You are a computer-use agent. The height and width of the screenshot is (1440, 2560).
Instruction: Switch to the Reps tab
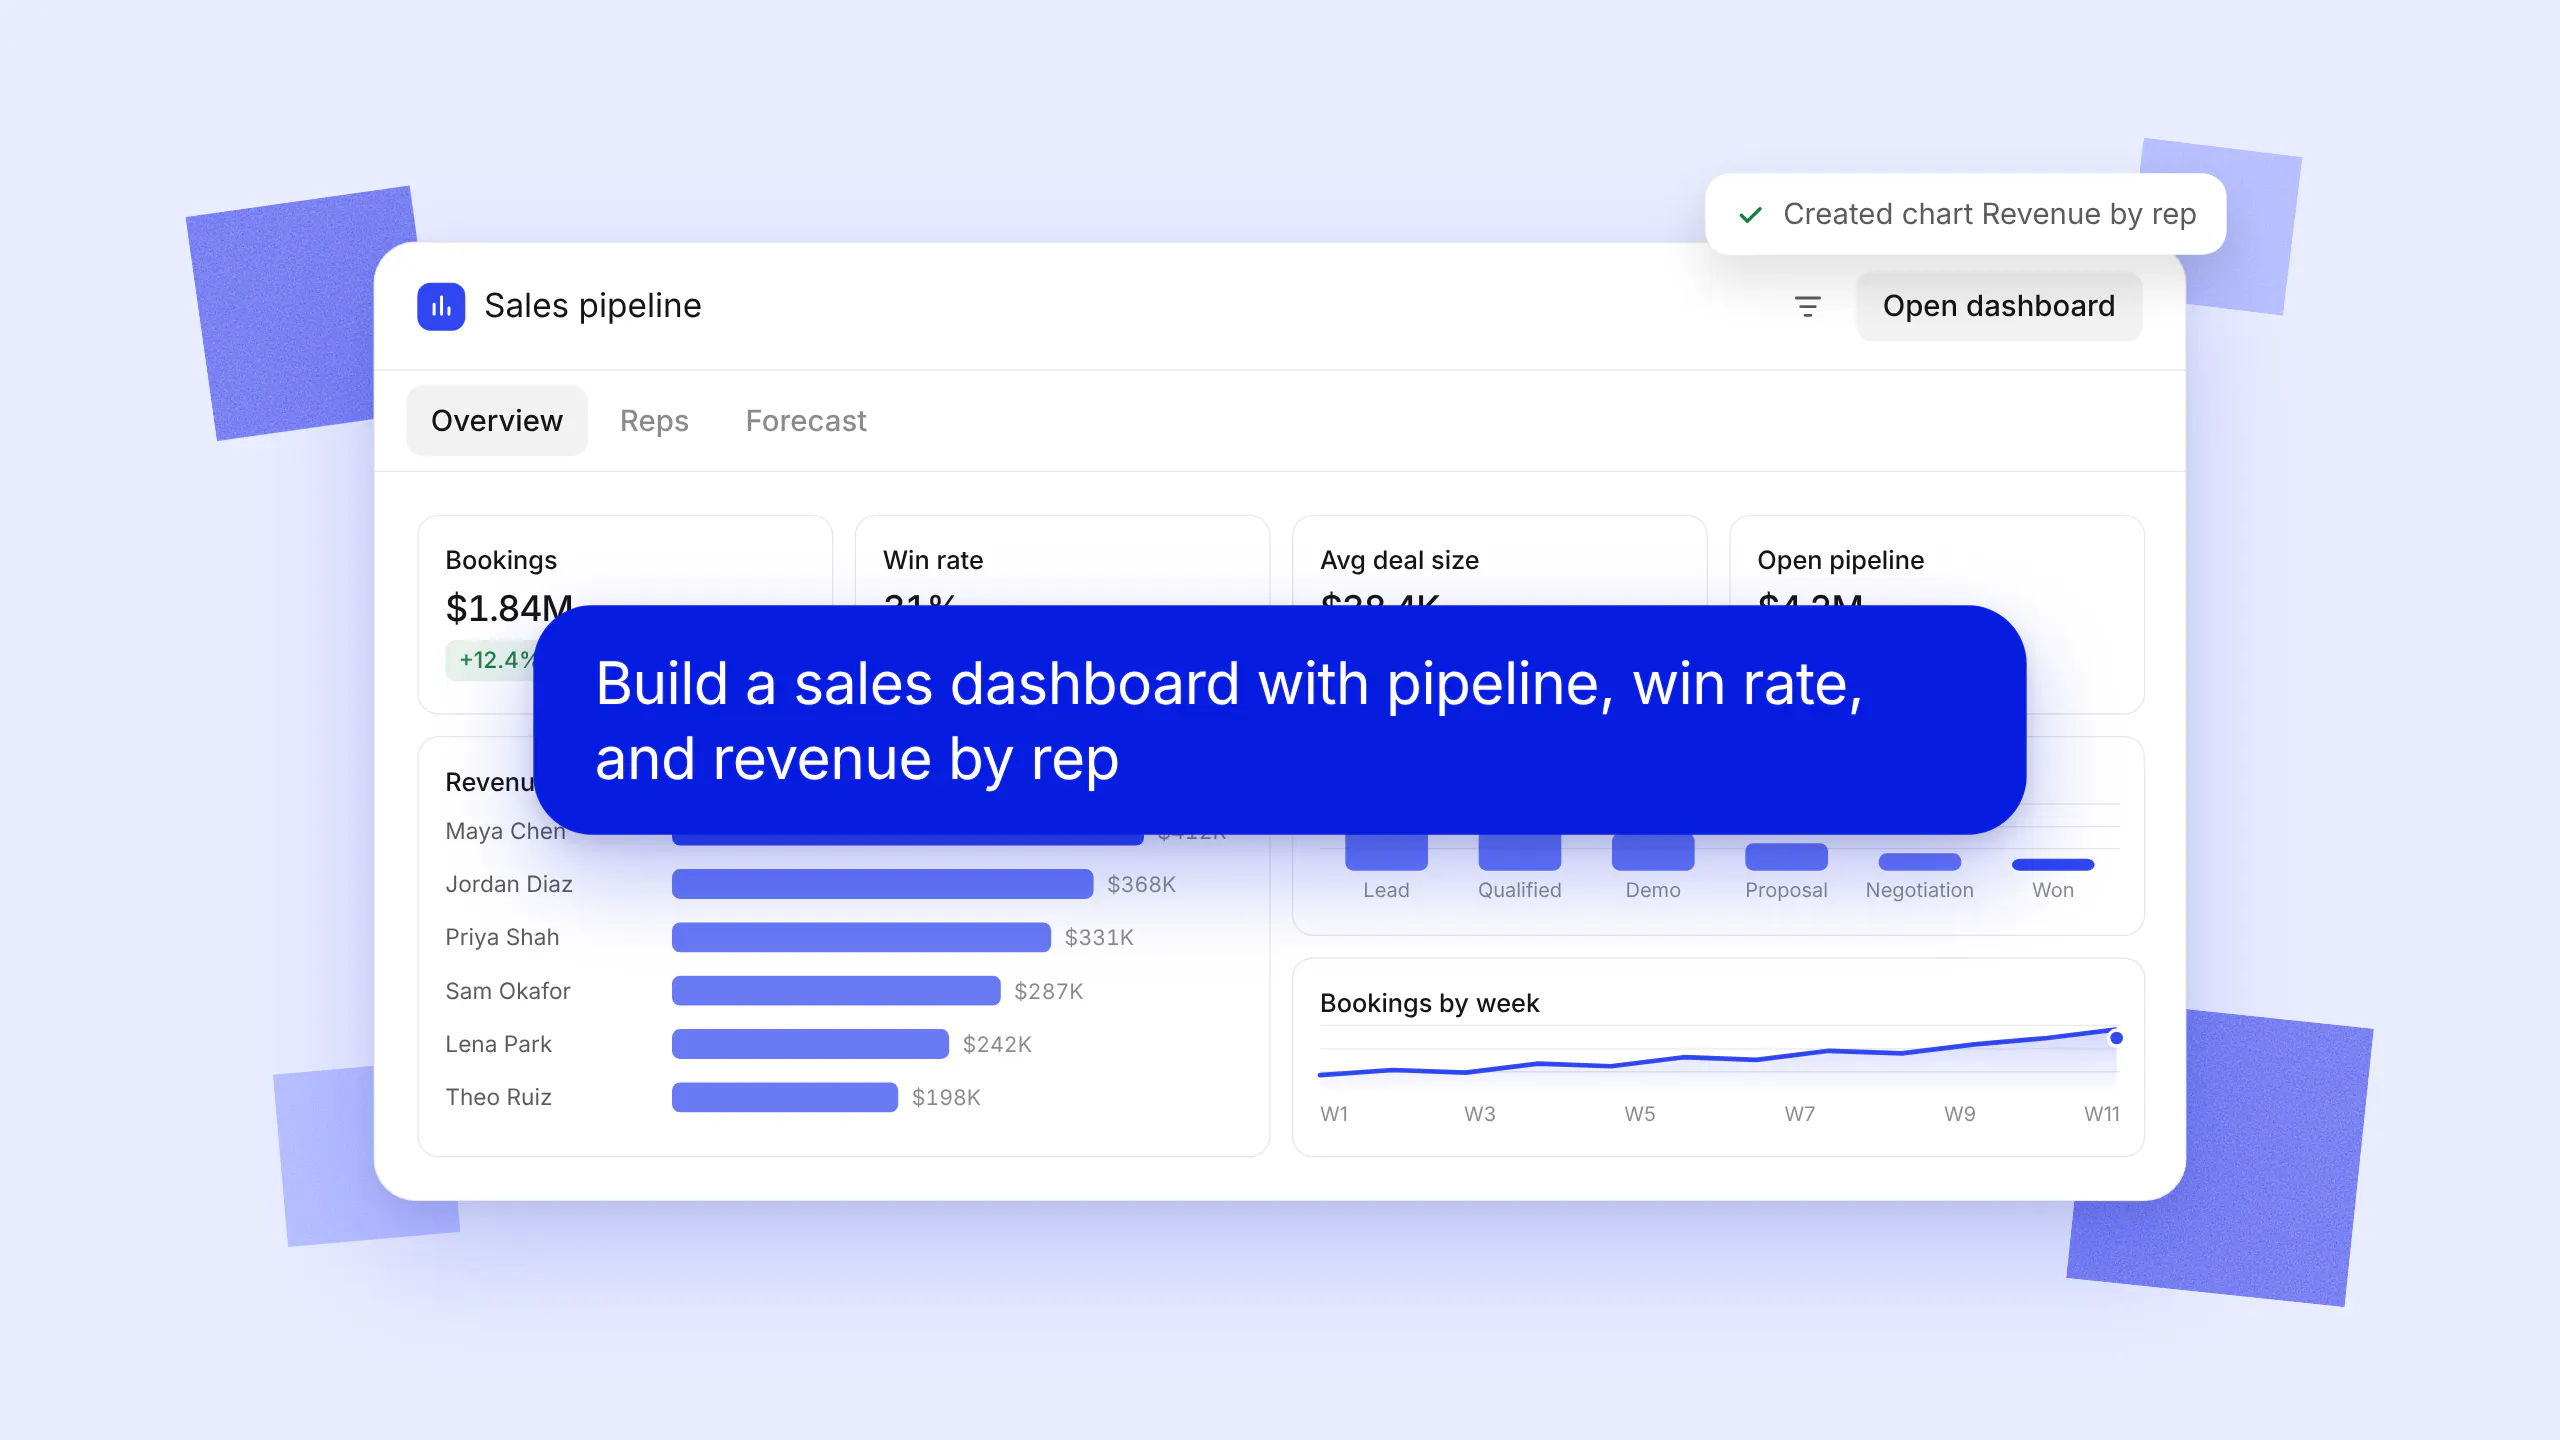(x=654, y=421)
